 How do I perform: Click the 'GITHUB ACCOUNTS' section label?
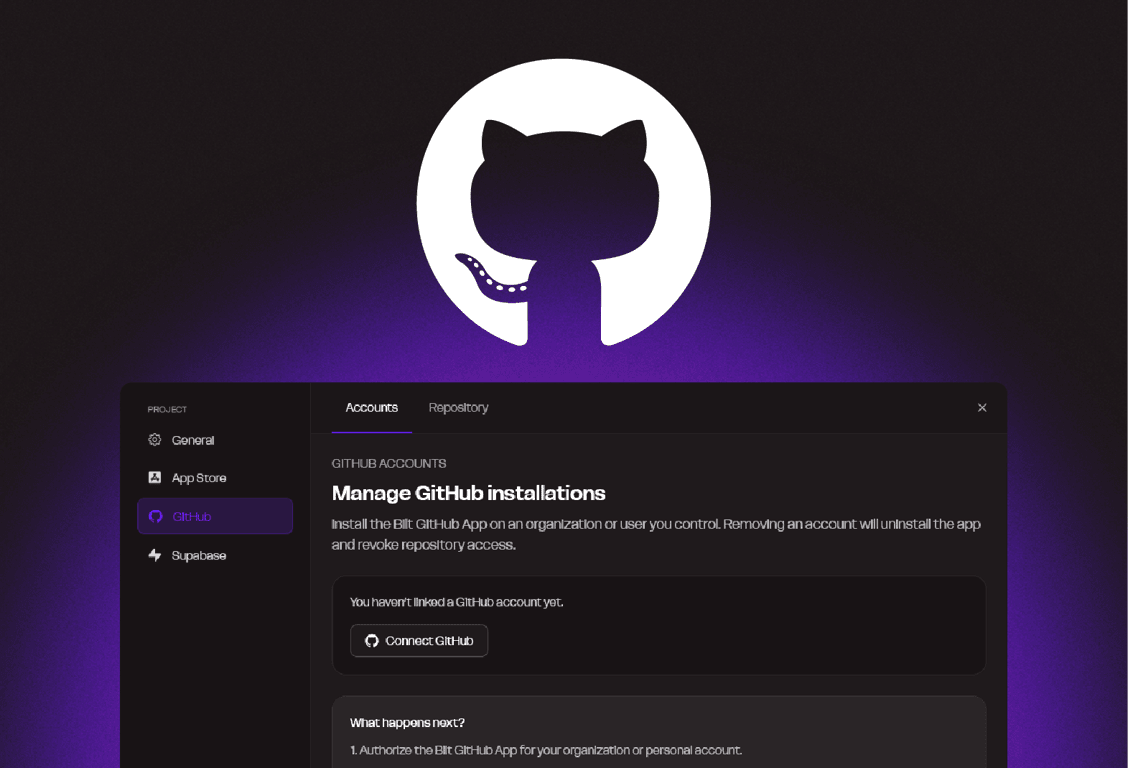pos(389,464)
